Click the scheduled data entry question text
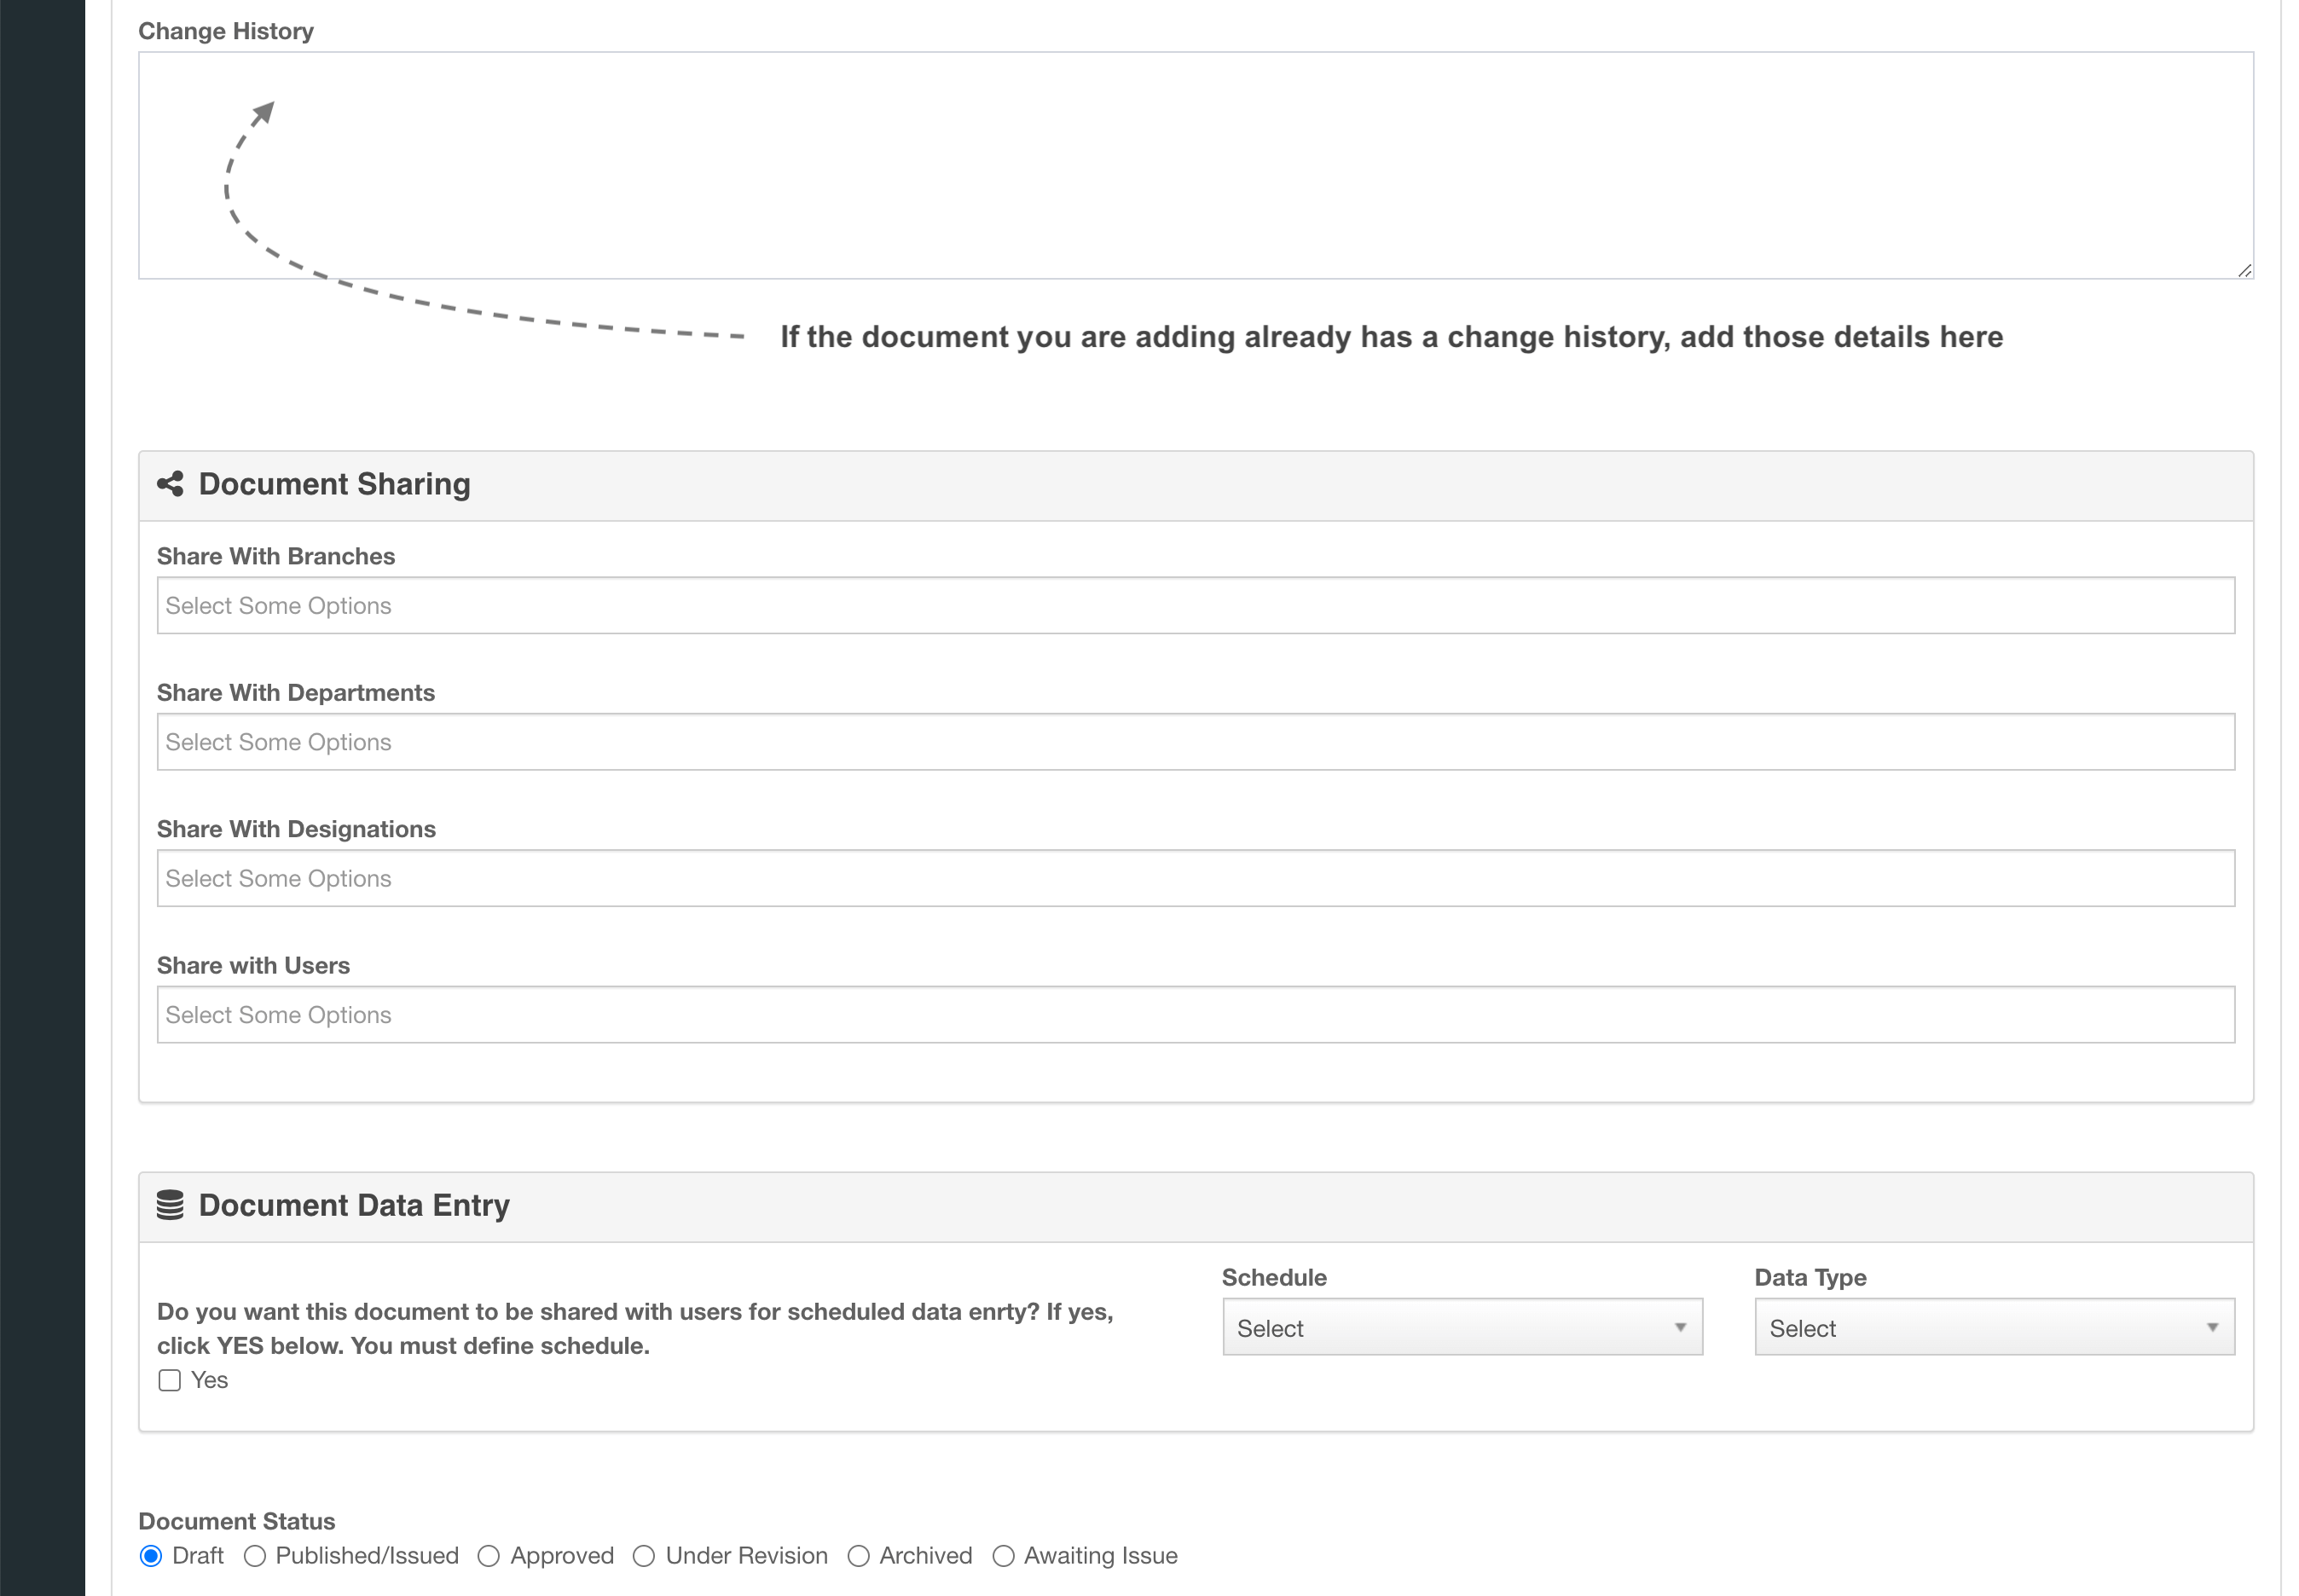Image resolution: width=2299 pixels, height=1596 pixels. (x=635, y=1328)
